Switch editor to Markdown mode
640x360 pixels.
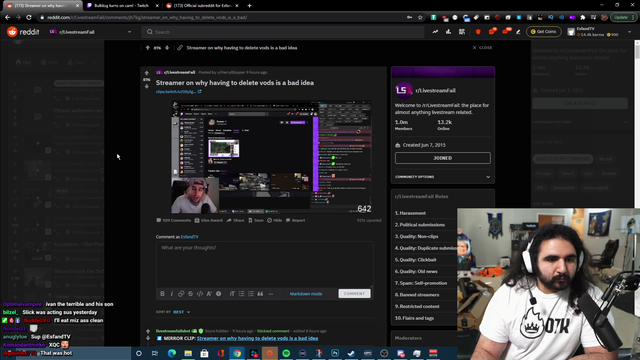pyautogui.click(x=306, y=294)
